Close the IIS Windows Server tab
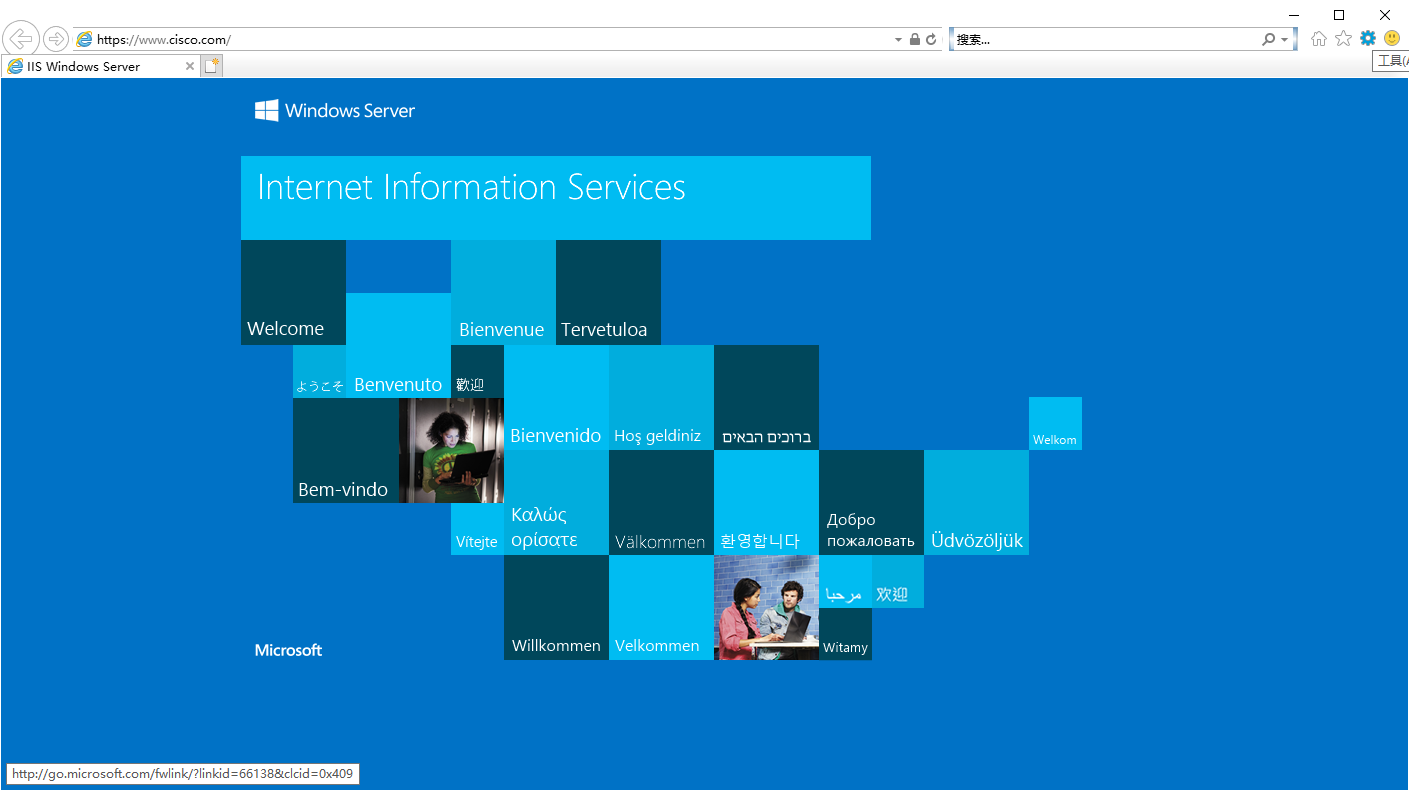The width and height of the screenshot is (1409, 791). click(x=190, y=66)
